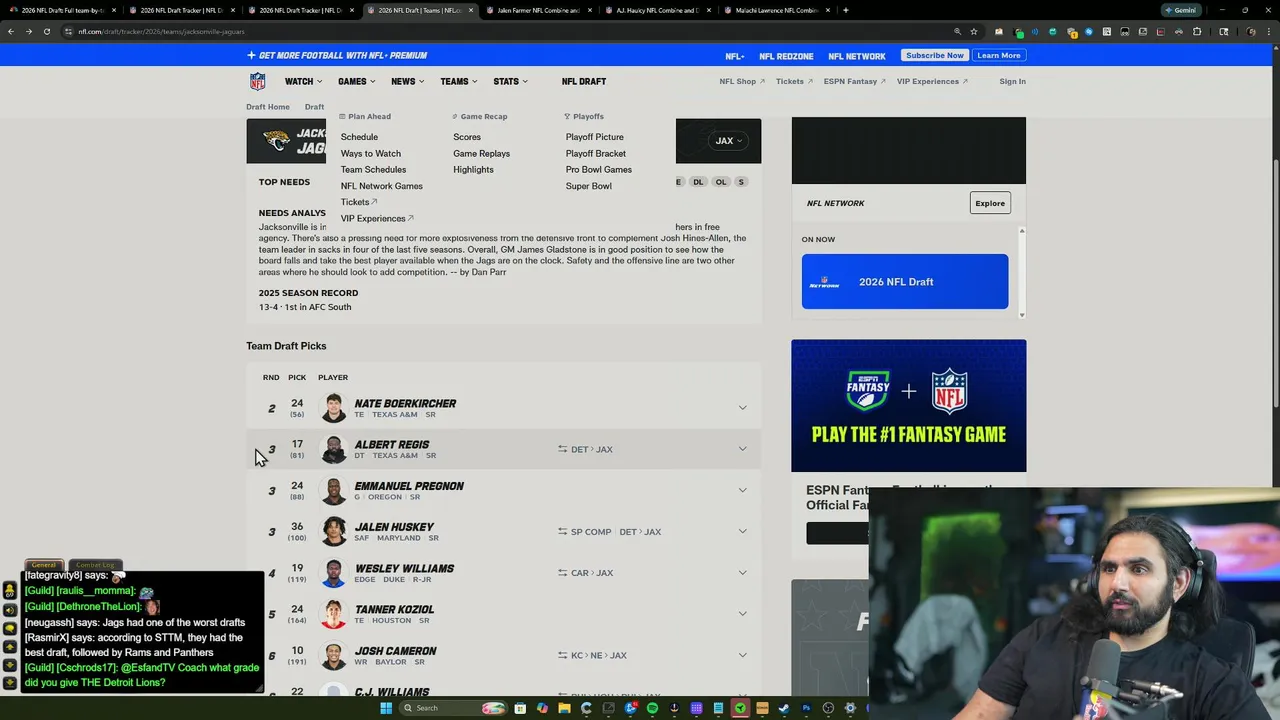Switch to the Malachi Lawrence NFL Combine tab
This screenshot has width=1280, height=720.
pyautogui.click(x=775, y=10)
